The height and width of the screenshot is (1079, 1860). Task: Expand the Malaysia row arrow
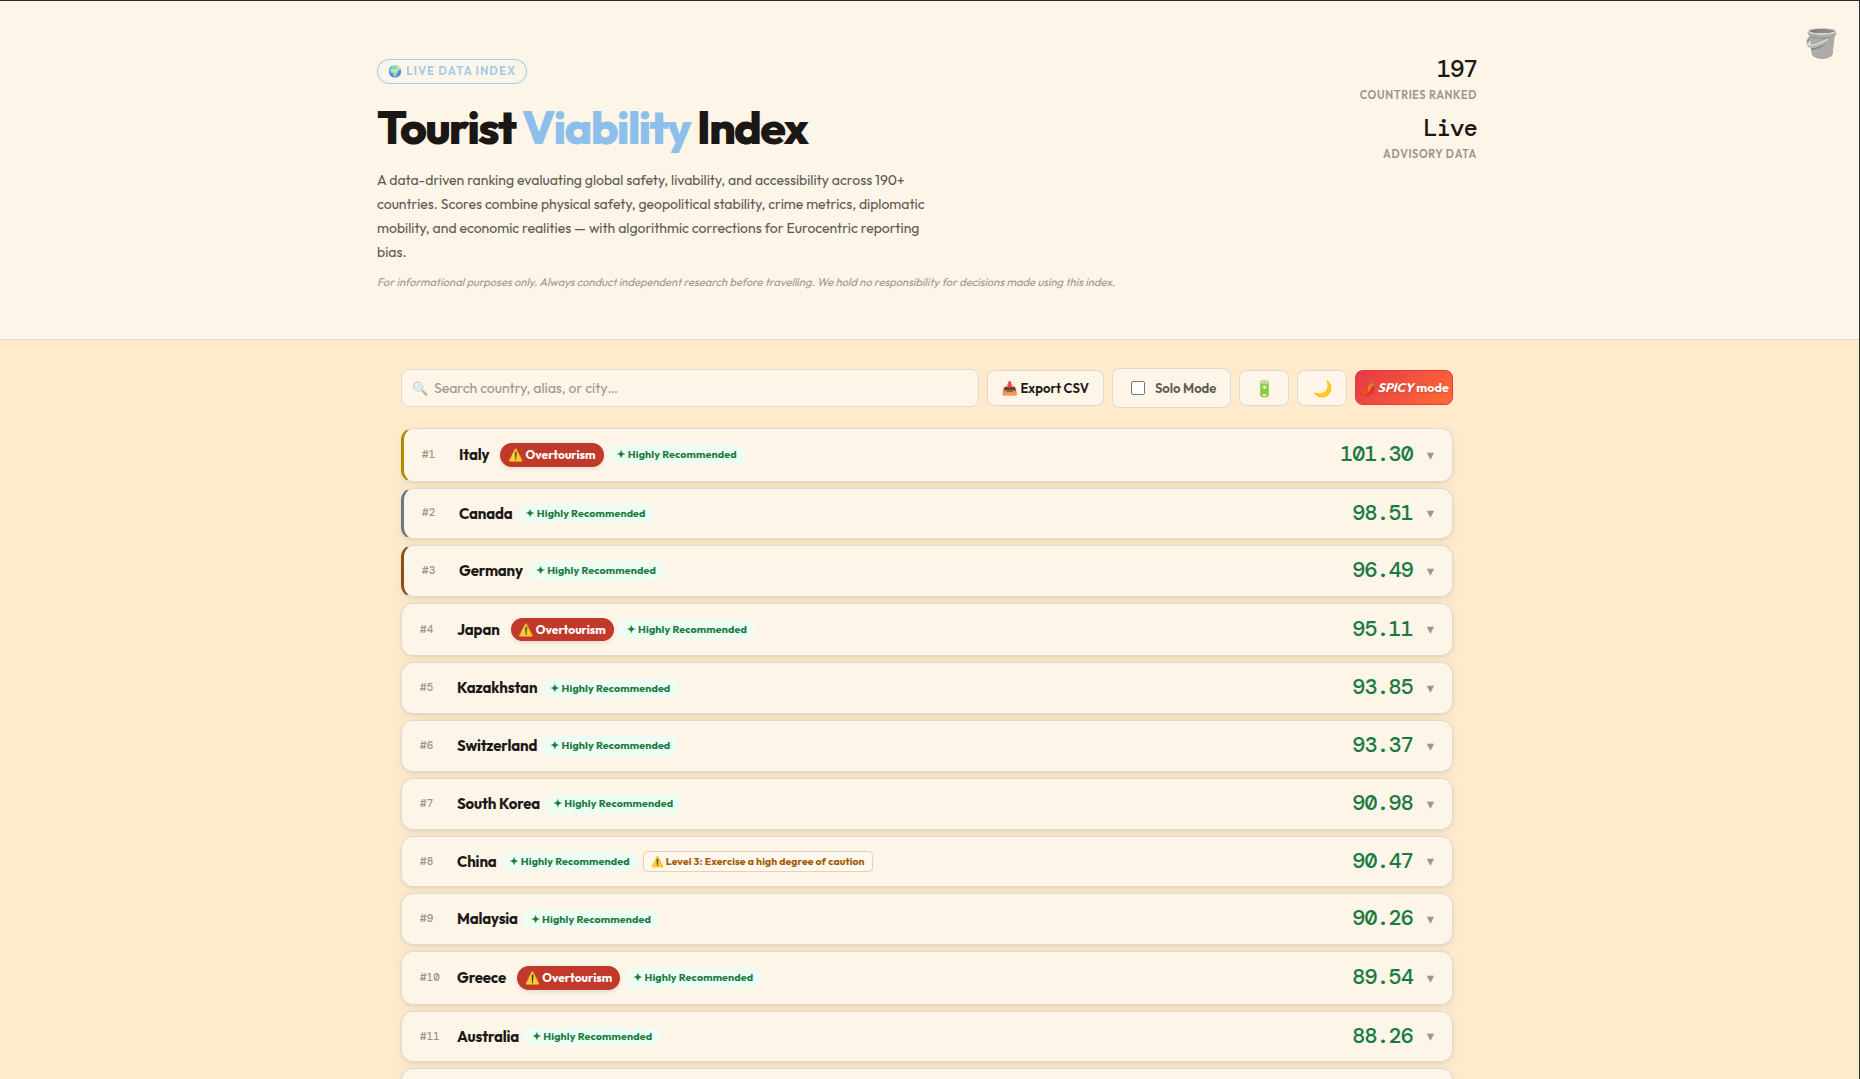[1430, 920]
